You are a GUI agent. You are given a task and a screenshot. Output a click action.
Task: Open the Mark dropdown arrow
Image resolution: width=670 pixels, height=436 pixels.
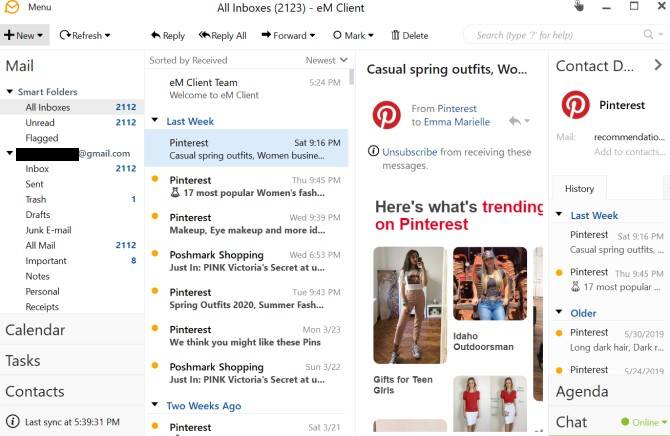(x=370, y=36)
